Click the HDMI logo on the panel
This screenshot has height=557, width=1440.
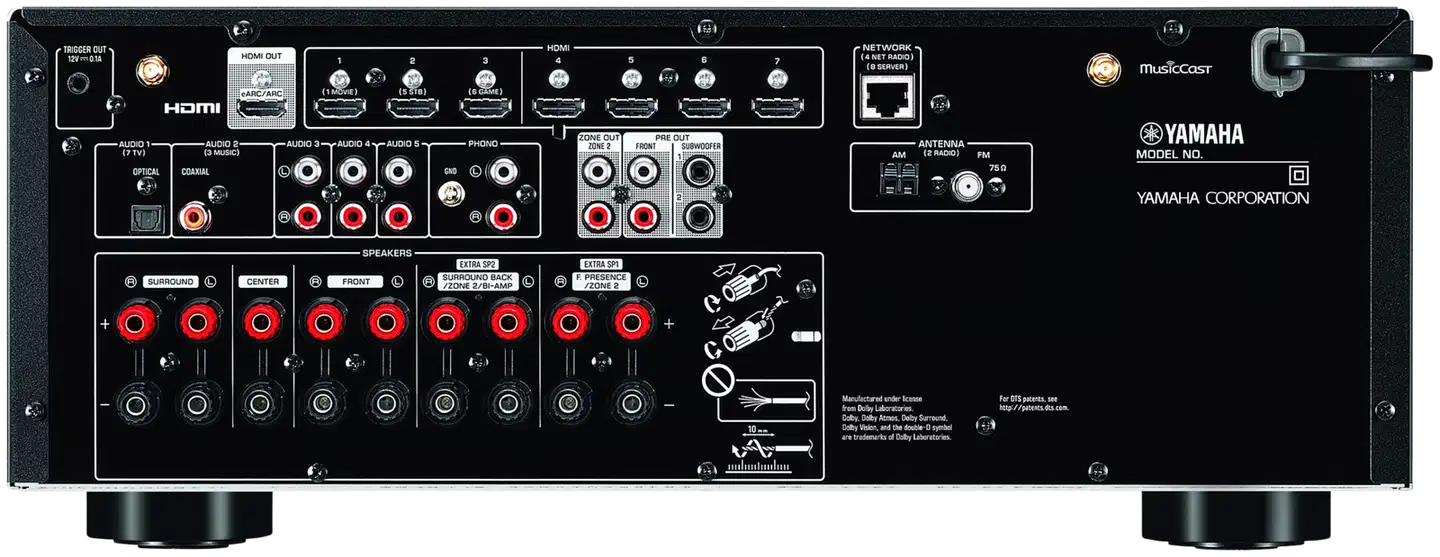coord(192,107)
